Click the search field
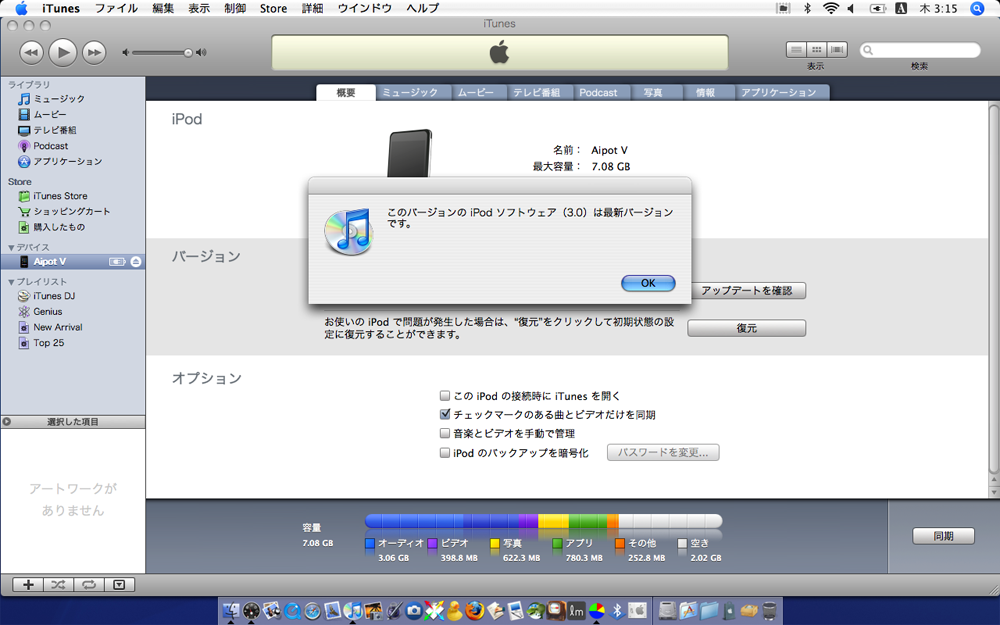The image size is (1000, 625). pyautogui.click(x=920, y=50)
